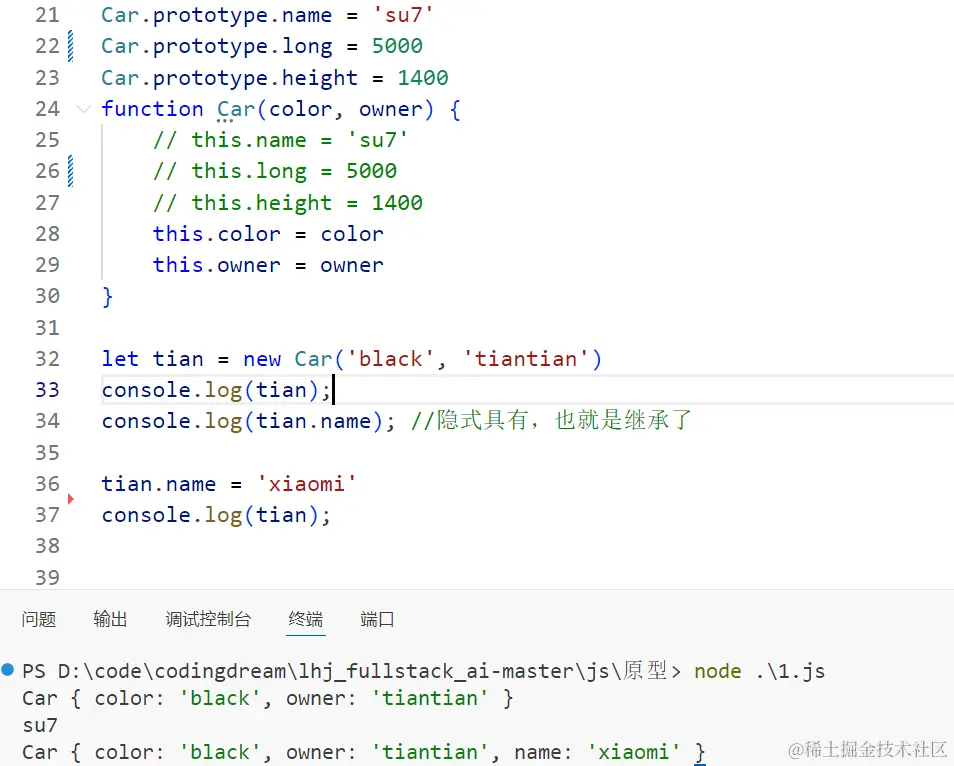
Task: Switch to the 输出 tab
Action: point(110,619)
